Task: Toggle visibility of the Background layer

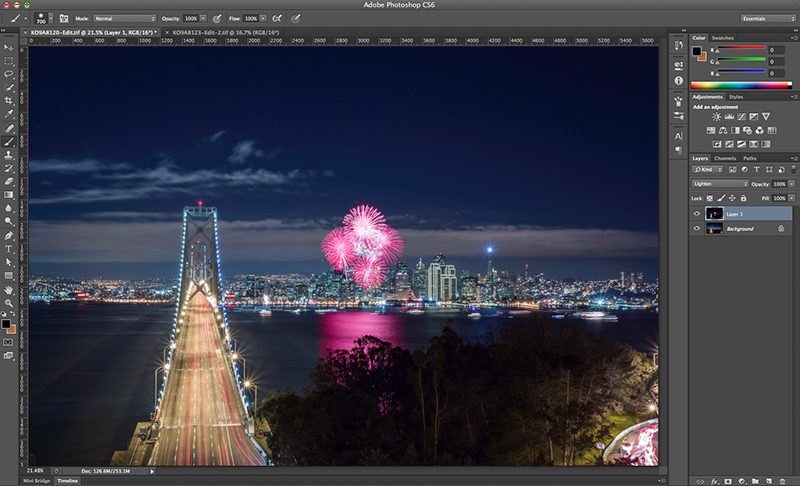Action: click(x=697, y=229)
